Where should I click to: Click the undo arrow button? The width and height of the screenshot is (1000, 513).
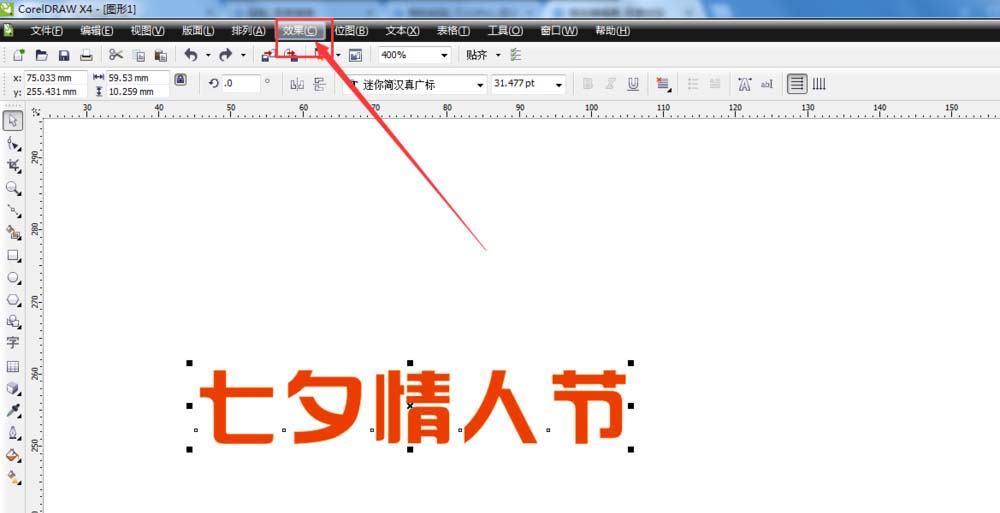click(190, 55)
